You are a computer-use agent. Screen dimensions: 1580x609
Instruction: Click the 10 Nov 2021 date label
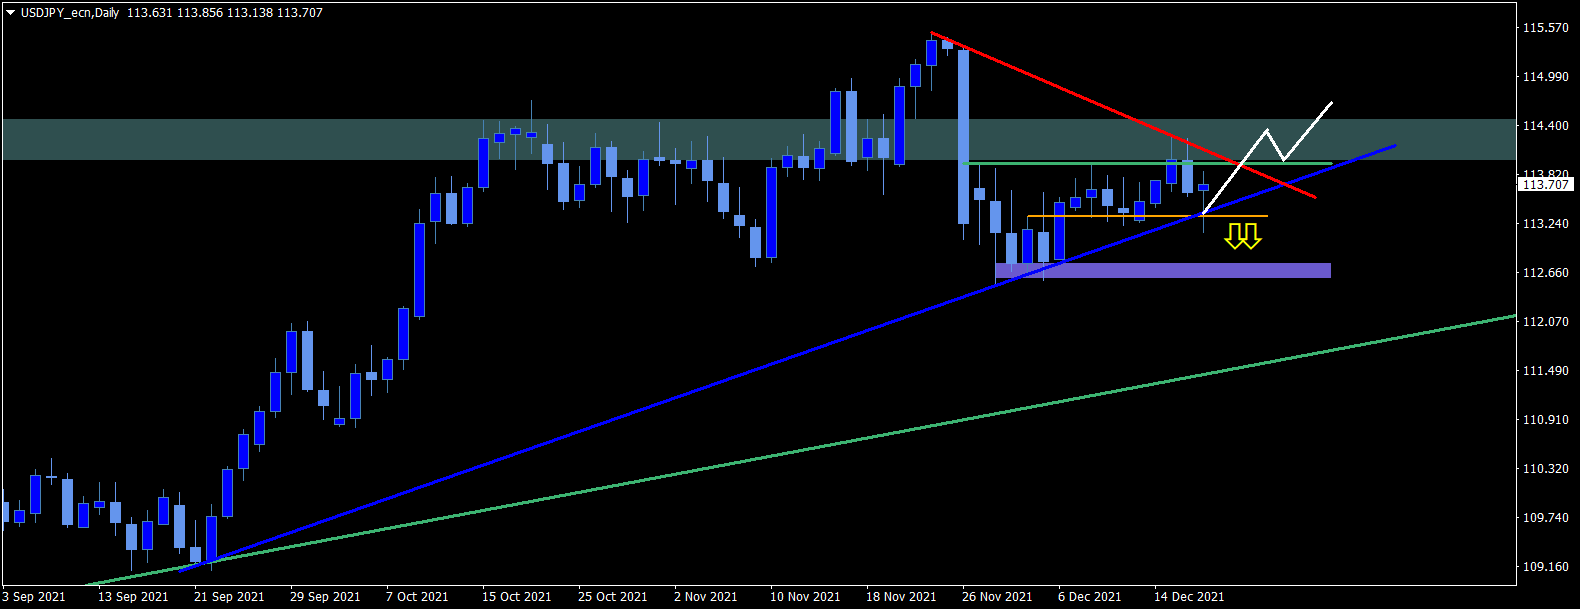tap(805, 597)
